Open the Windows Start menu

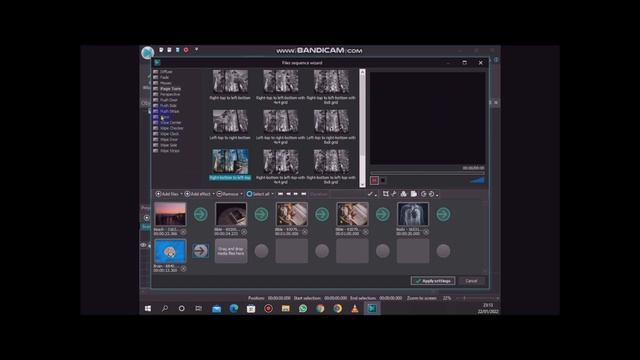(148, 309)
